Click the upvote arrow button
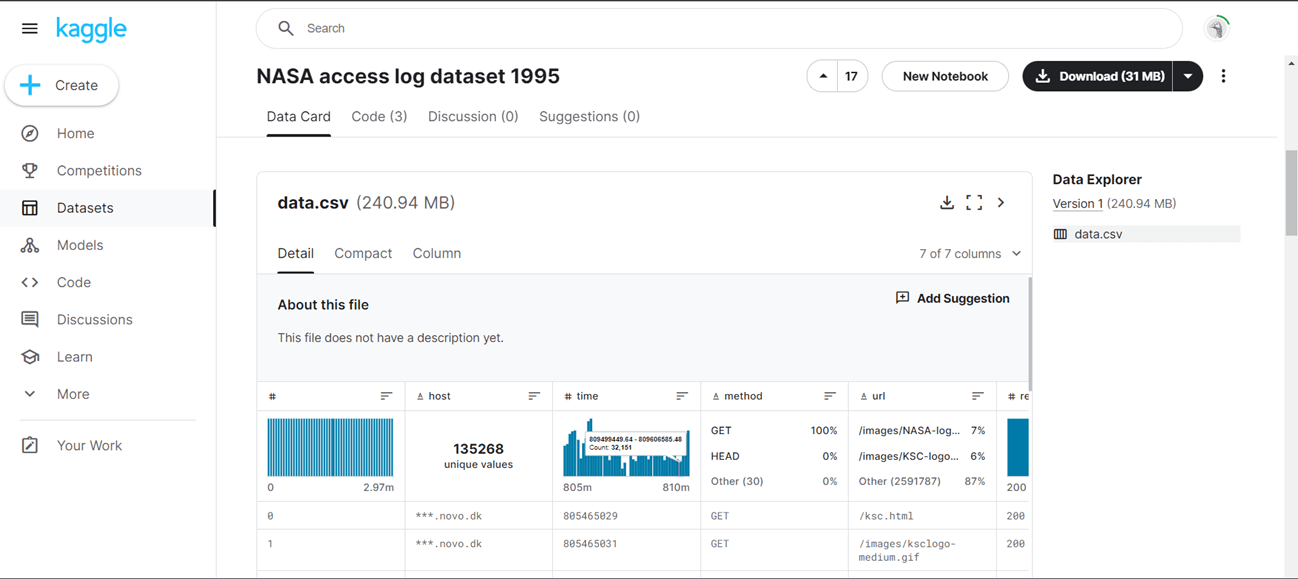 pos(823,76)
